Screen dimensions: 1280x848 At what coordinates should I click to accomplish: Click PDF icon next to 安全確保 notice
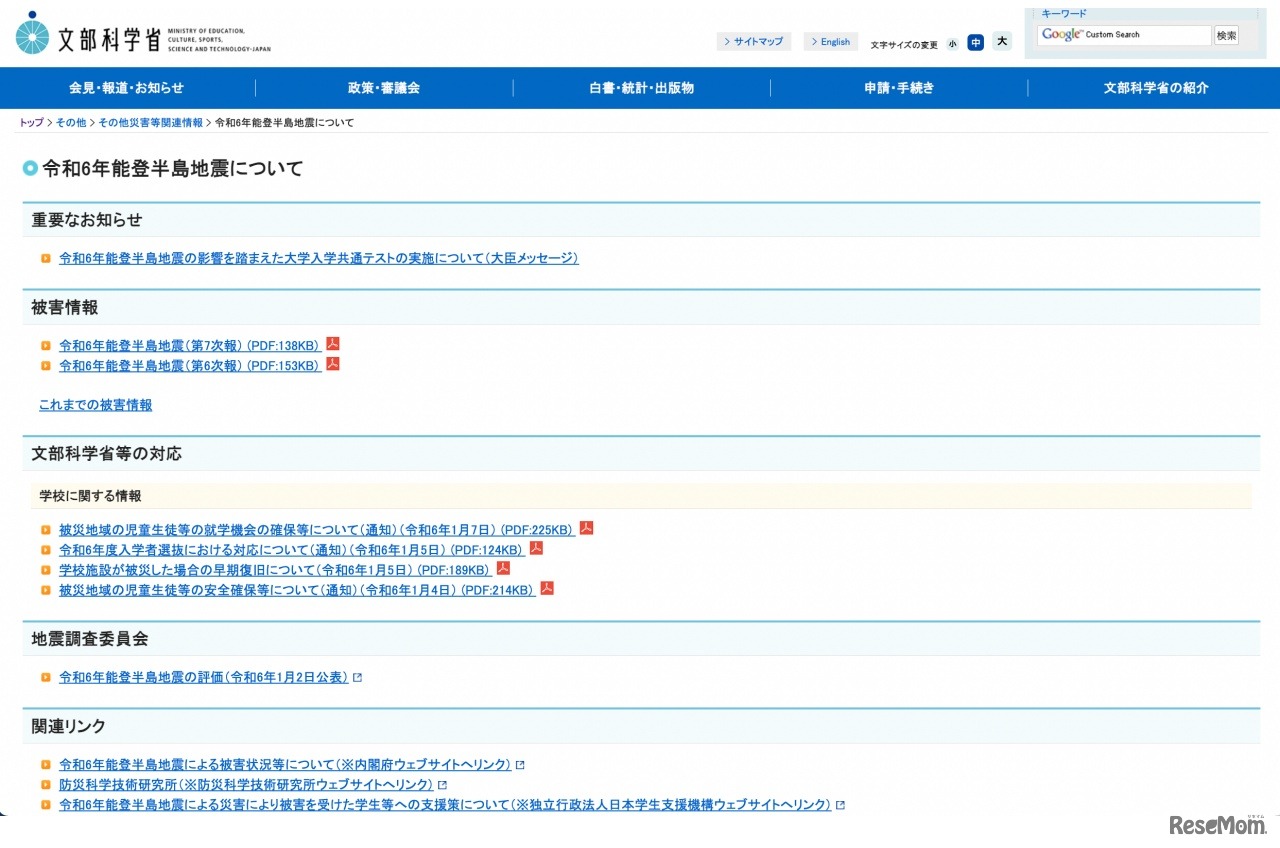pyautogui.click(x=547, y=588)
